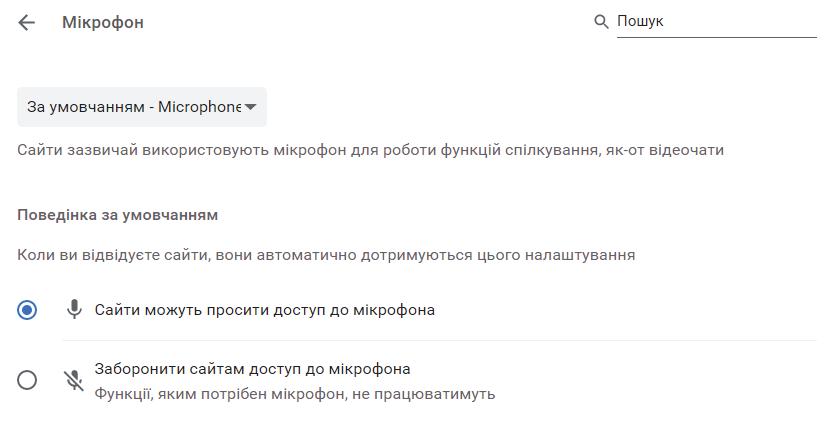The image size is (839, 436).
Task: Click the underline beneath the Пошук field
Action: click(x=716, y=37)
